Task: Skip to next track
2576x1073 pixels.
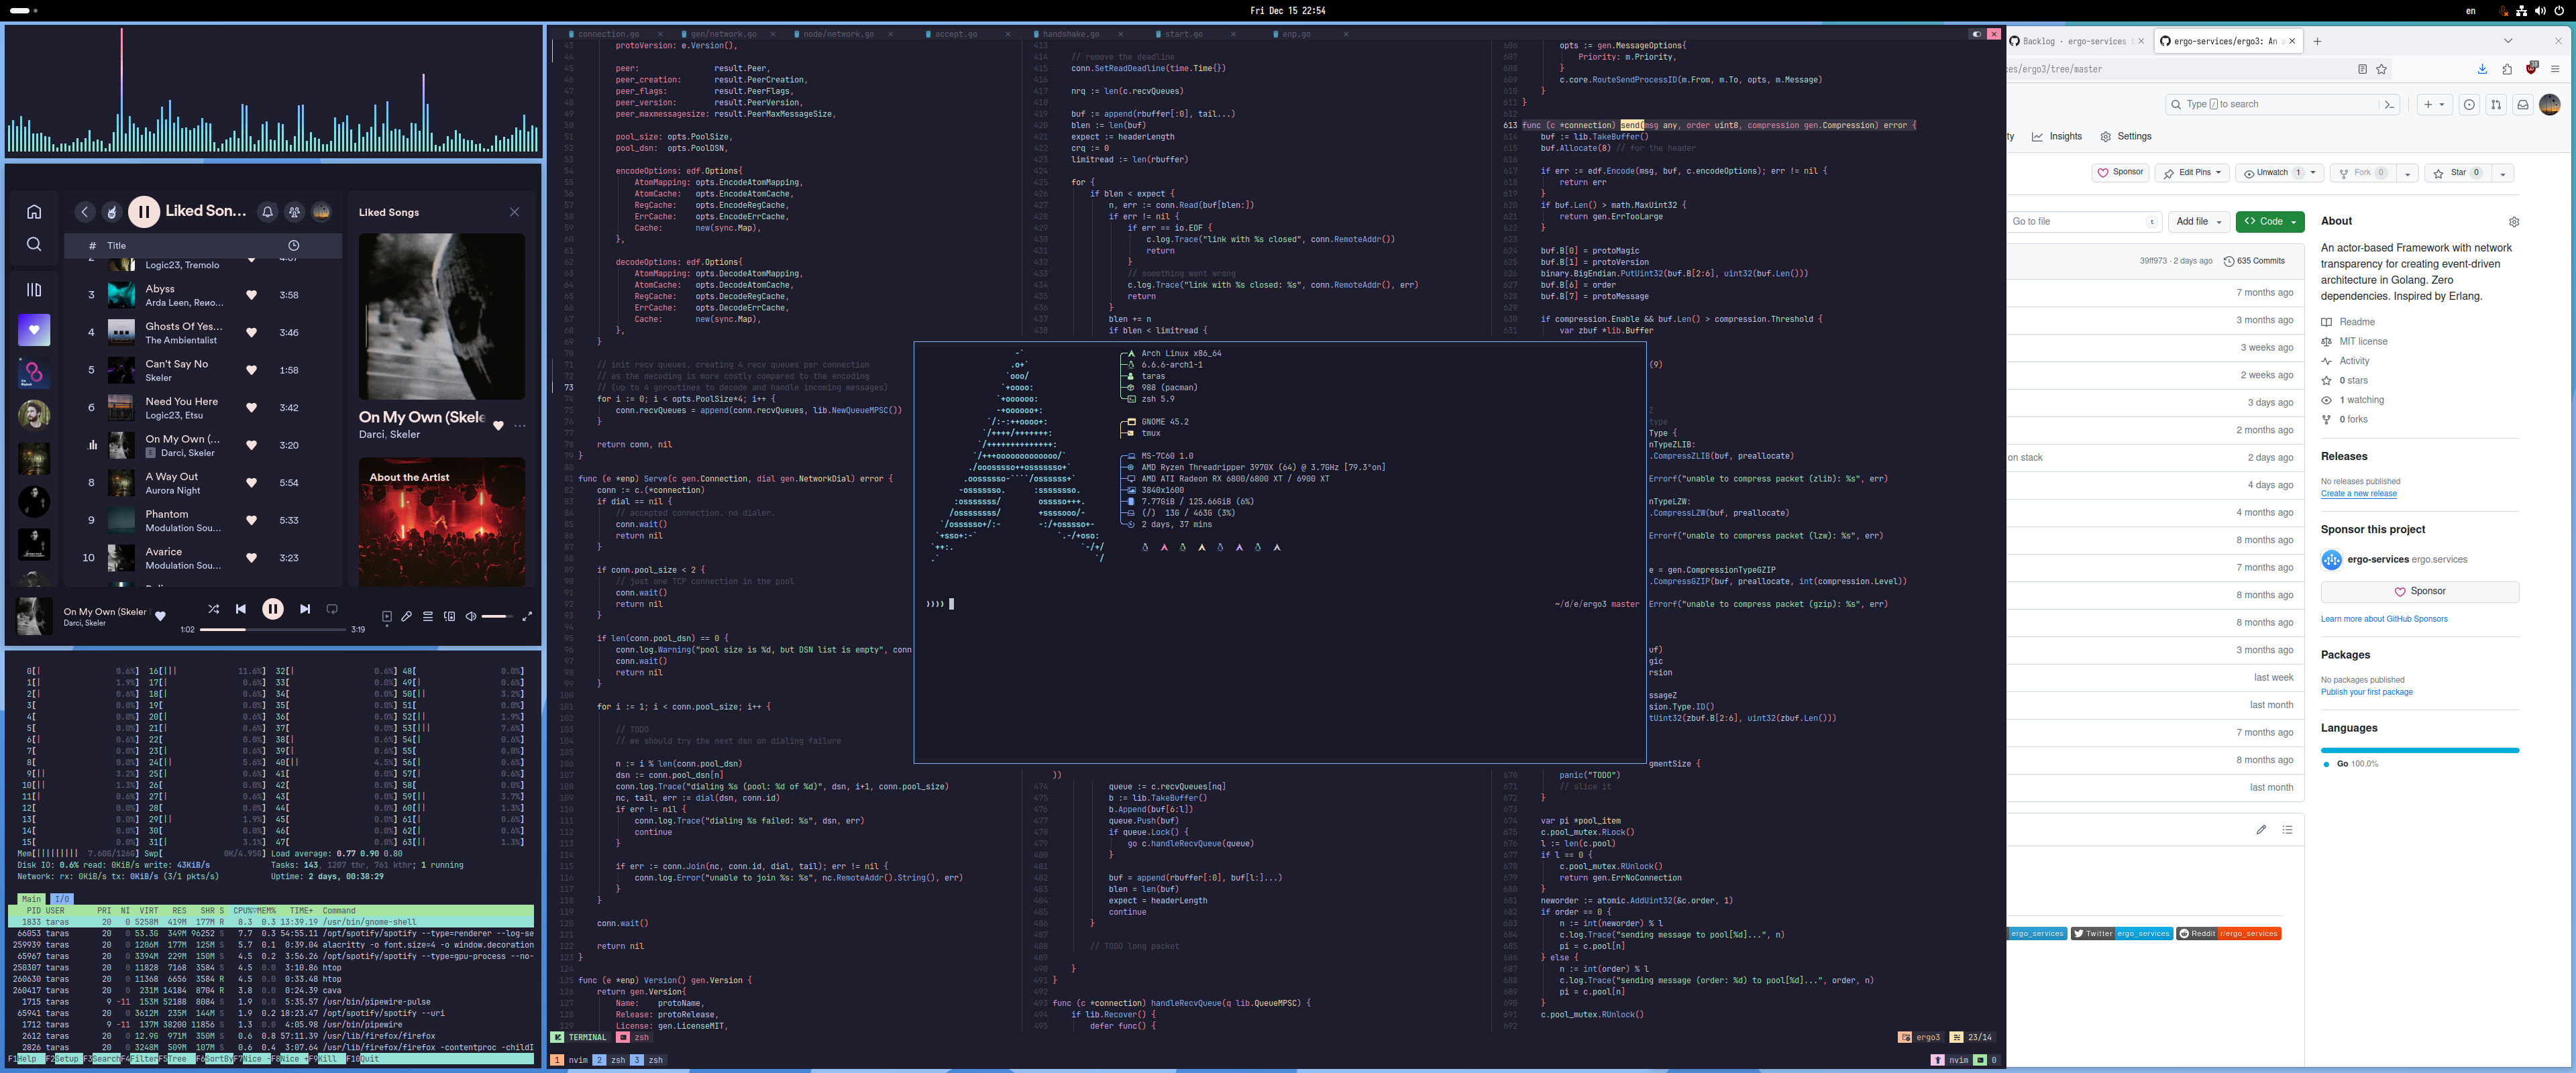Action: tap(305, 609)
